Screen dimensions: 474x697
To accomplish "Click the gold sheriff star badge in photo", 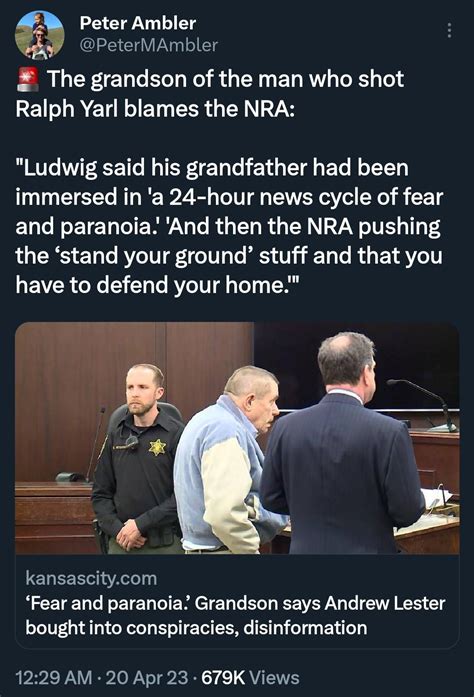I will point(157,446).
